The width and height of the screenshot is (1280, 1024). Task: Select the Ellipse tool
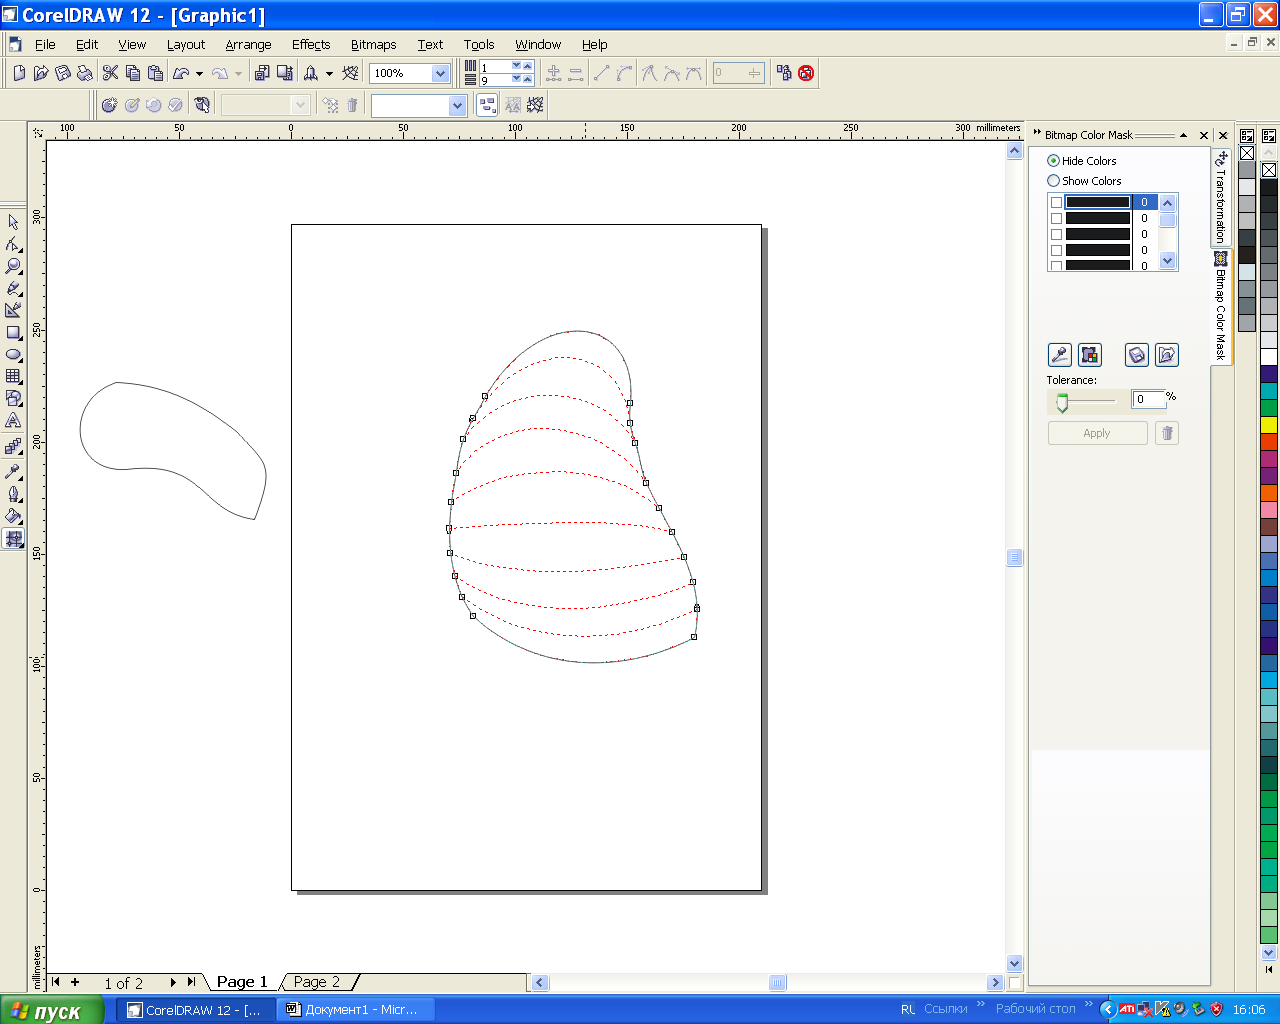coord(13,354)
